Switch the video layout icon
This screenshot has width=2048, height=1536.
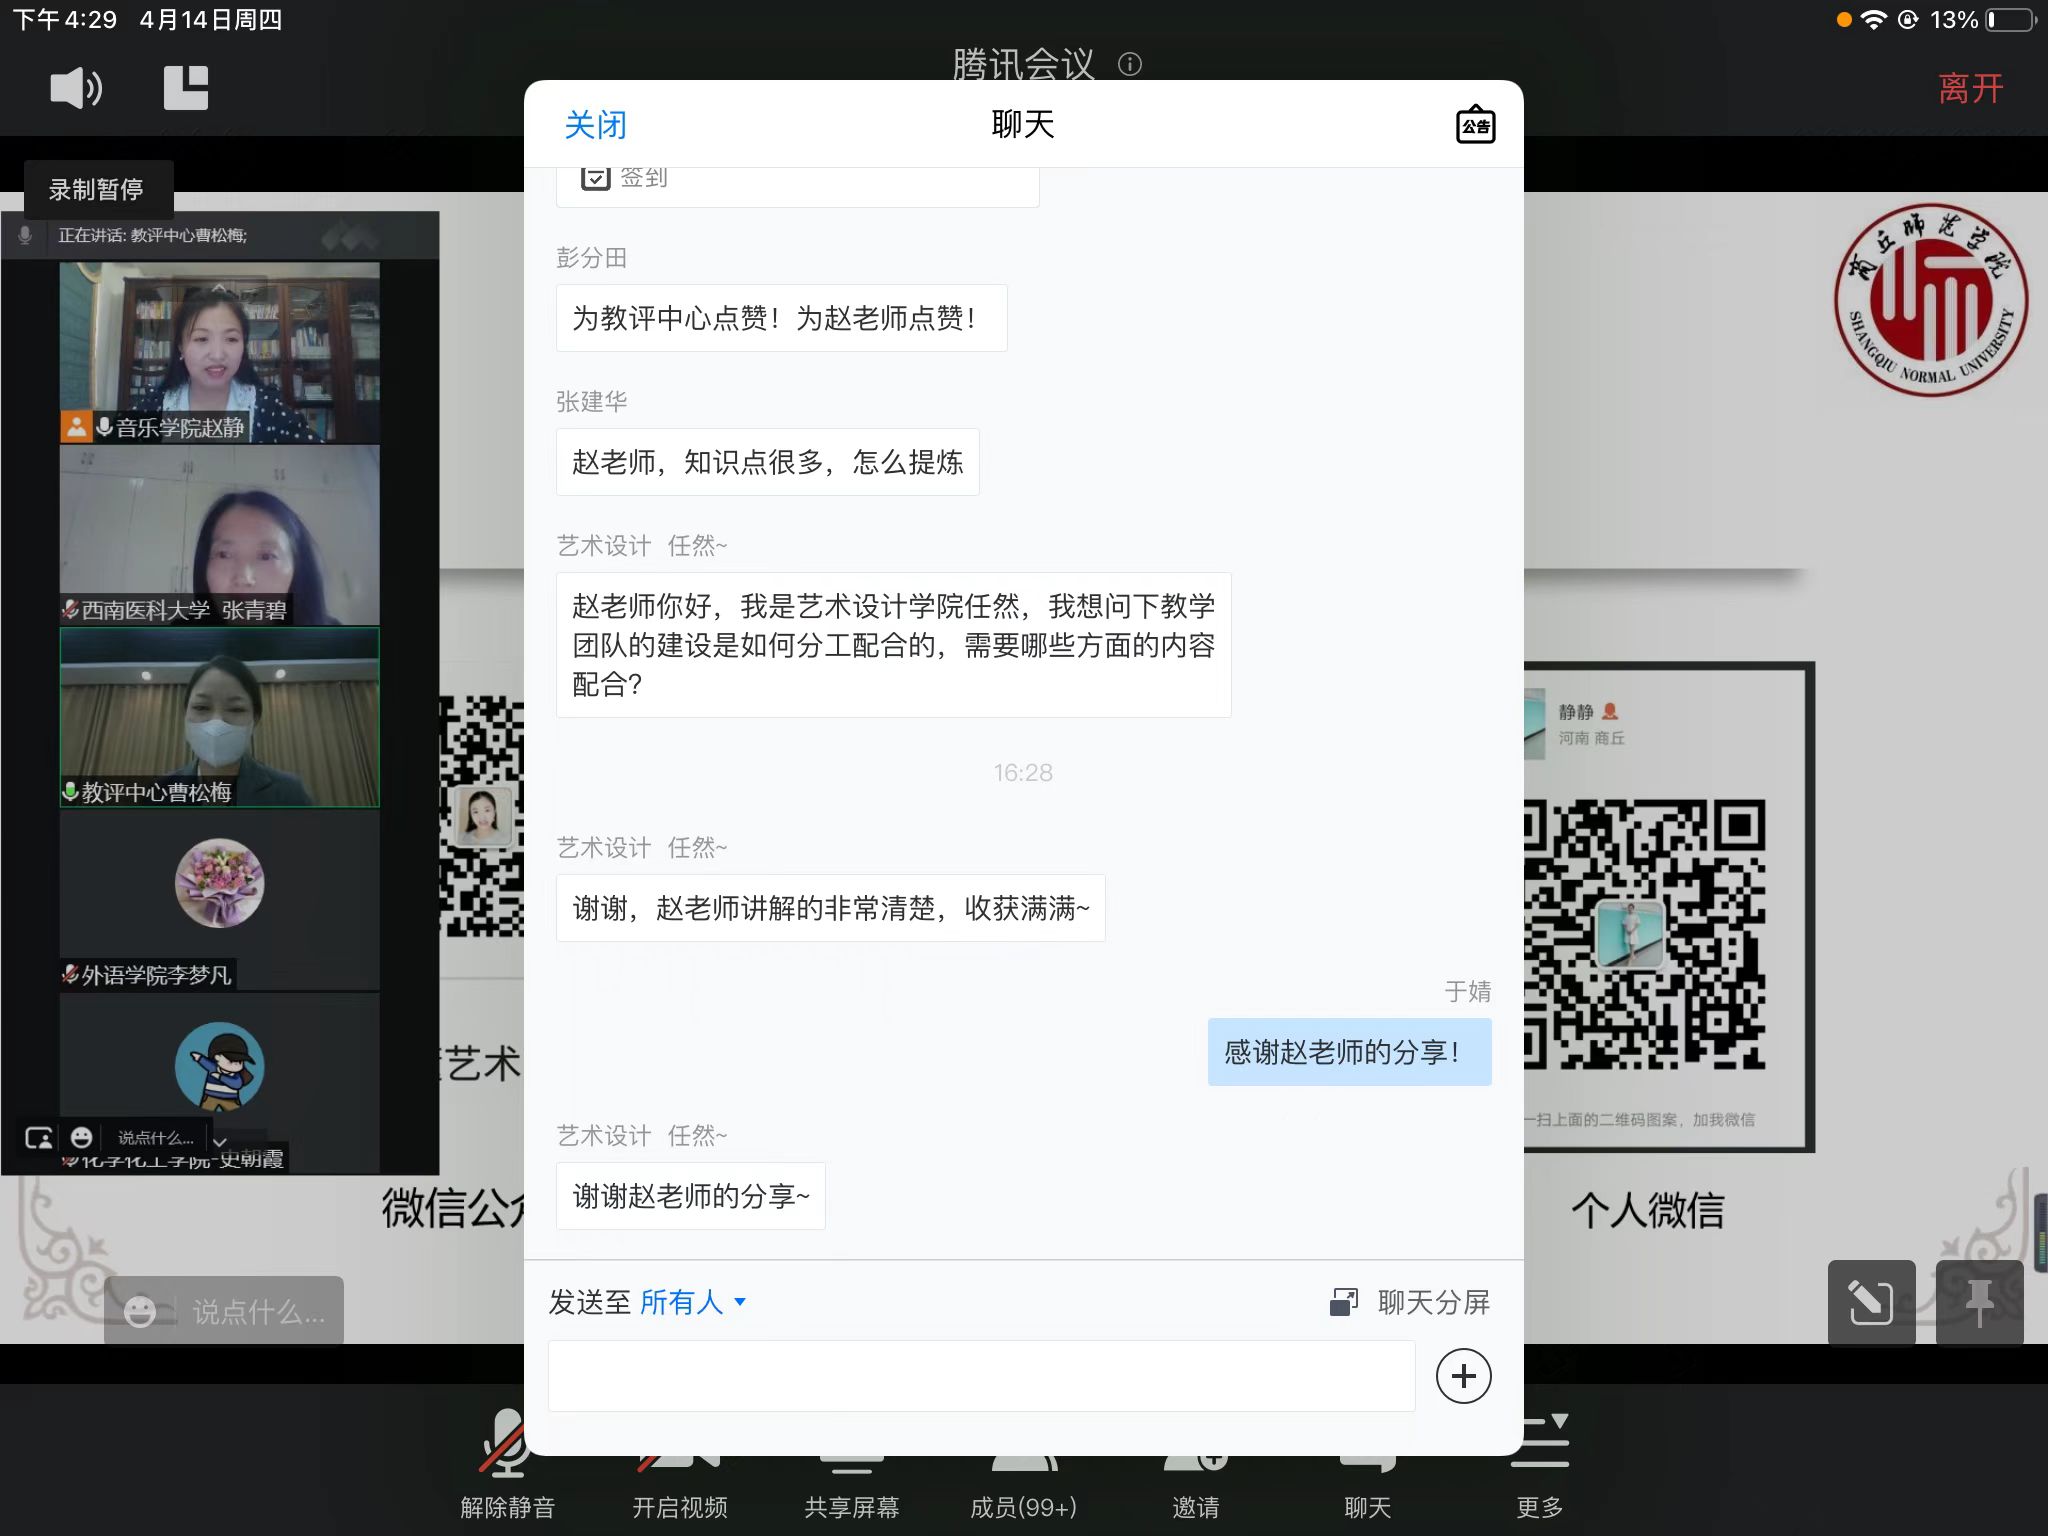tap(186, 88)
